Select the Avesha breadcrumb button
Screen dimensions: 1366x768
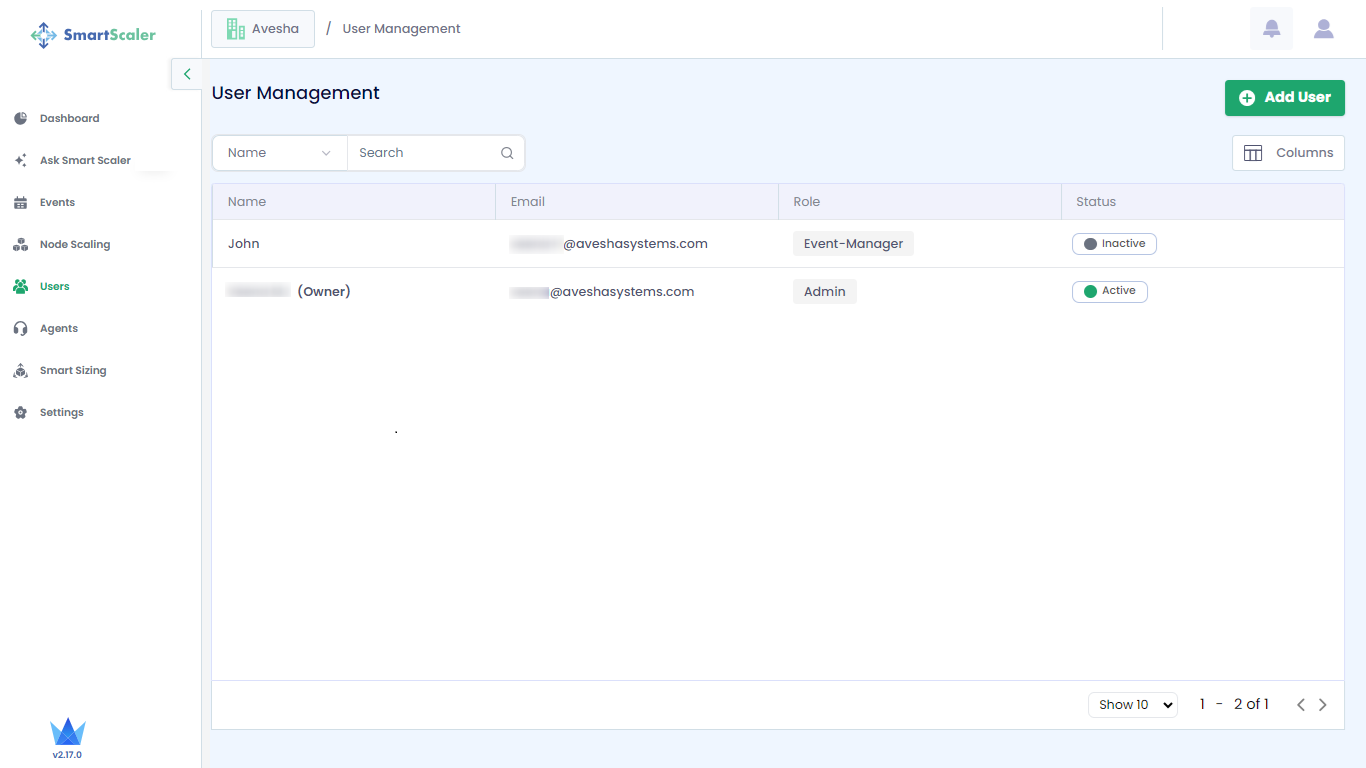263,29
